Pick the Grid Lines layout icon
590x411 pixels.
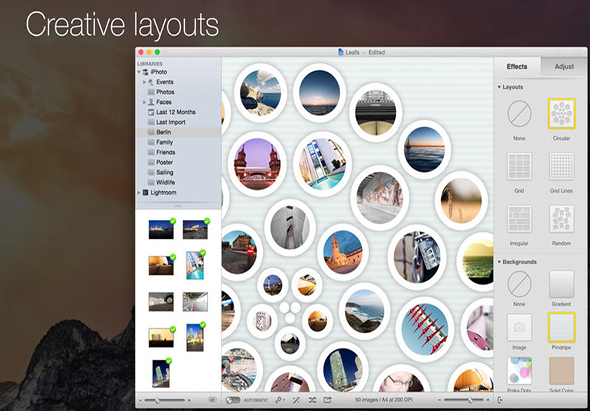click(x=561, y=166)
